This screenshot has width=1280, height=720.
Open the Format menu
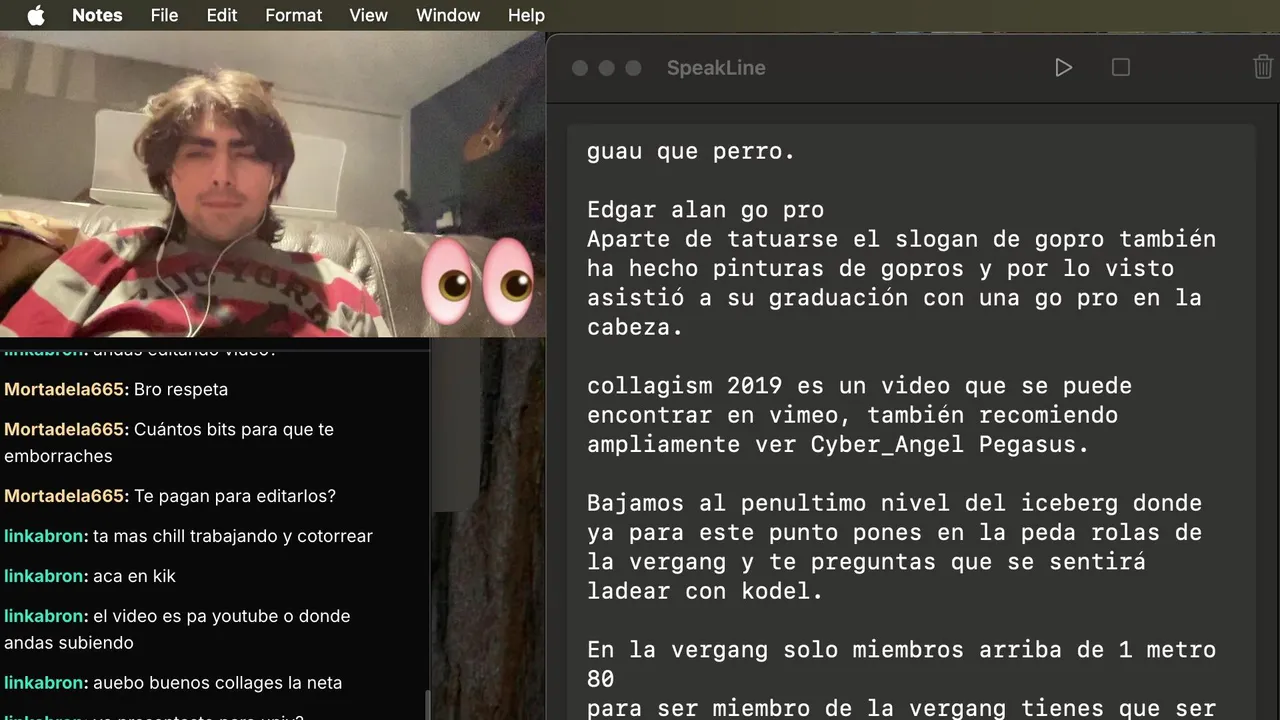294,15
